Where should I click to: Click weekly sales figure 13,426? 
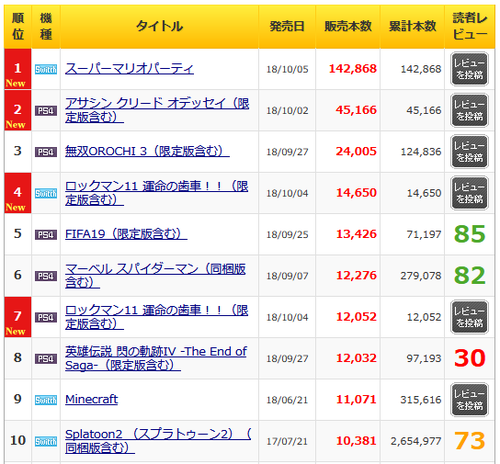point(356,234)
